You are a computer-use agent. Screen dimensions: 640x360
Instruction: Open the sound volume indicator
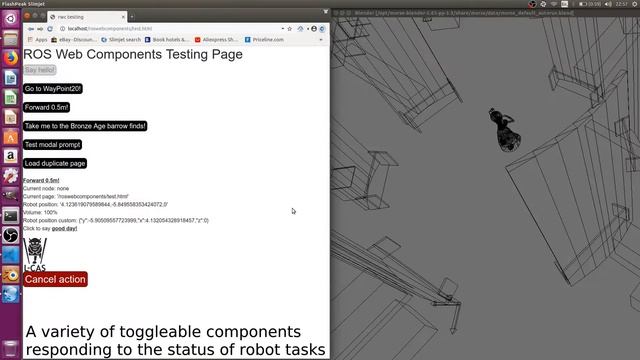click(608, 4)
